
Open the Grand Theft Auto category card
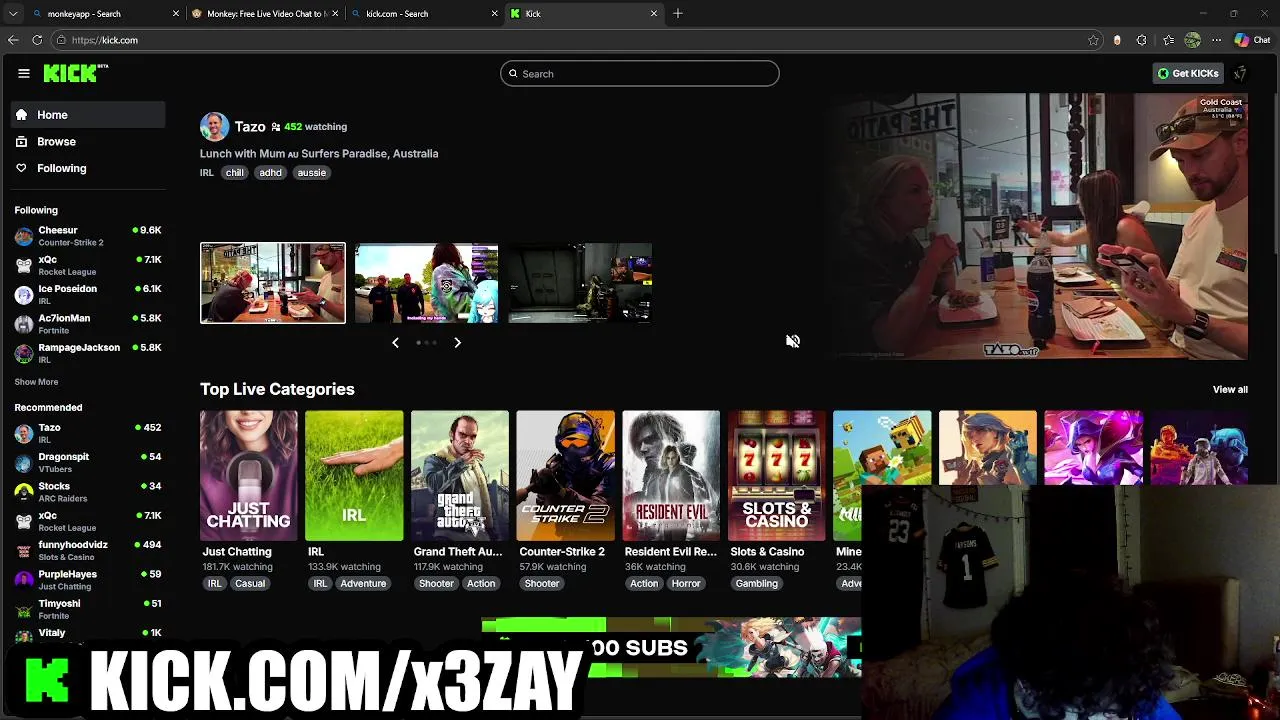[460, 476]
